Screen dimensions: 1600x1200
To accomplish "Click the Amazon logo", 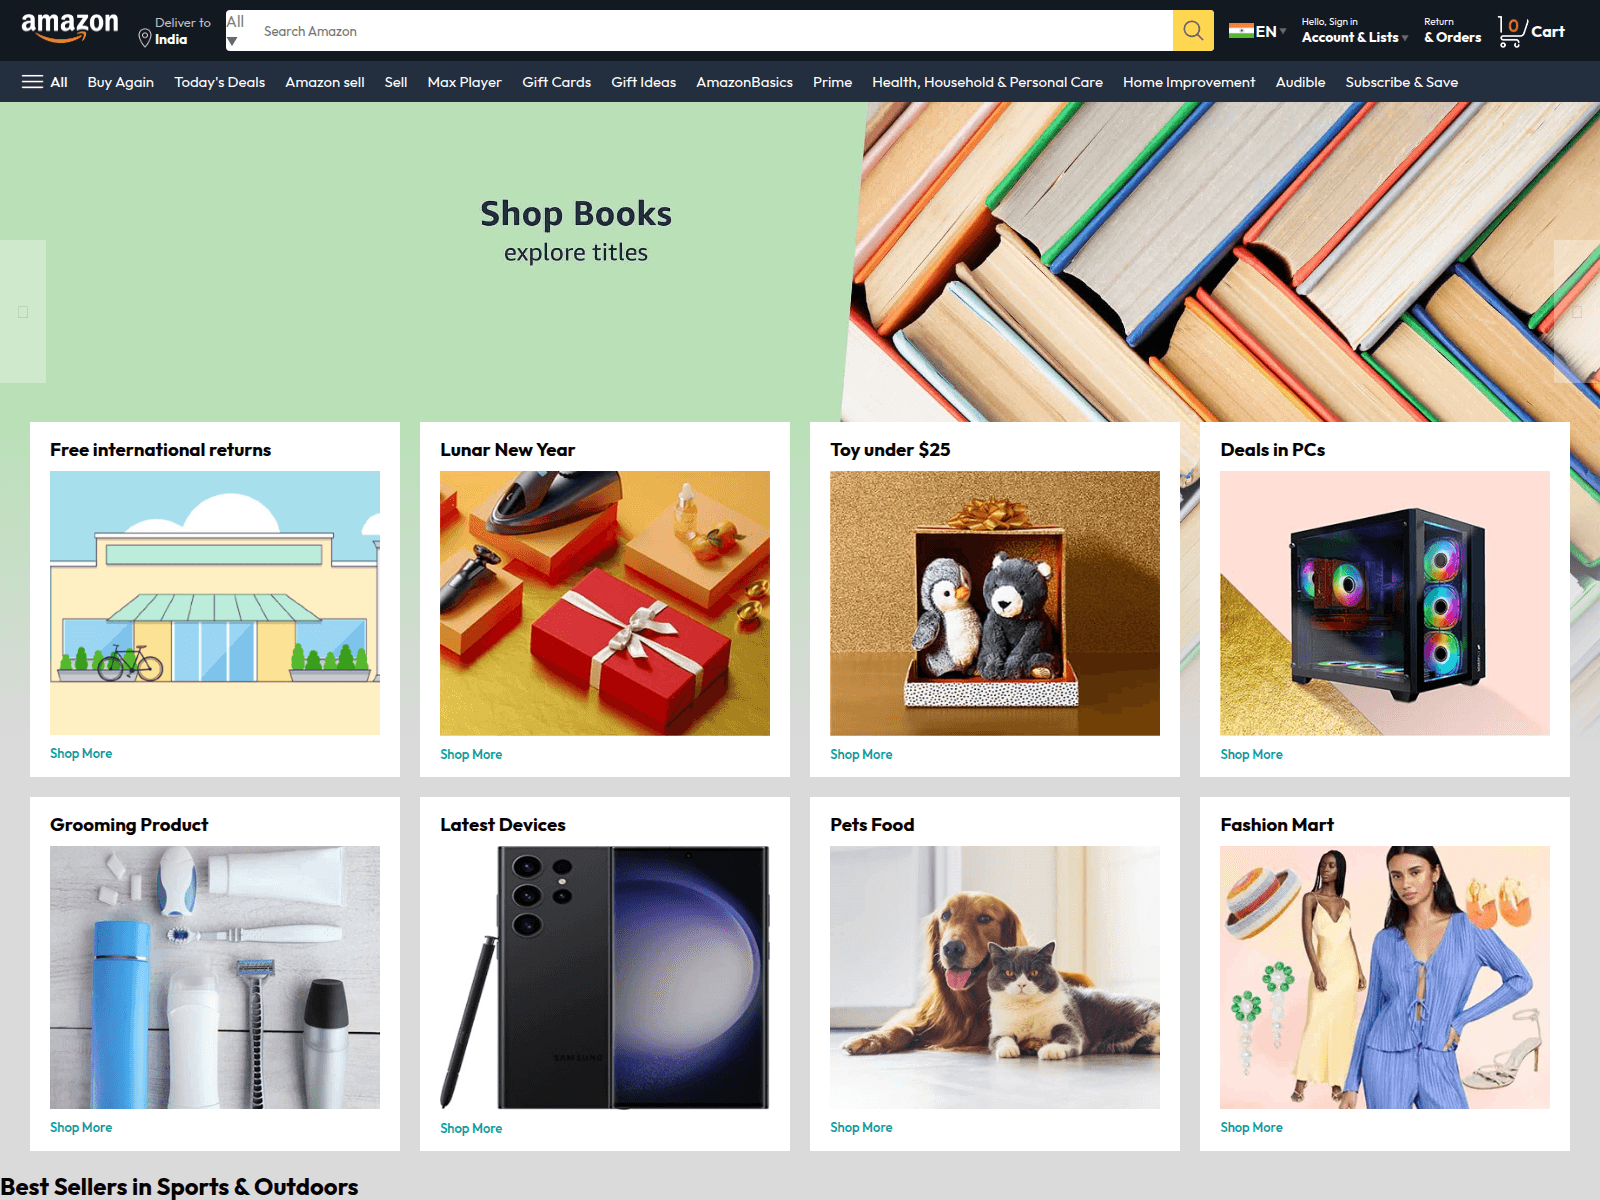I will 69,29.
